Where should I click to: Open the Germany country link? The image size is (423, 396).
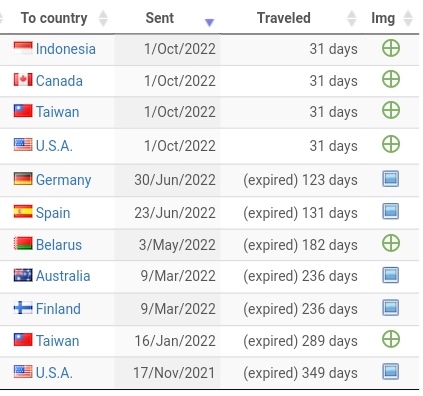tap(63, 180)
